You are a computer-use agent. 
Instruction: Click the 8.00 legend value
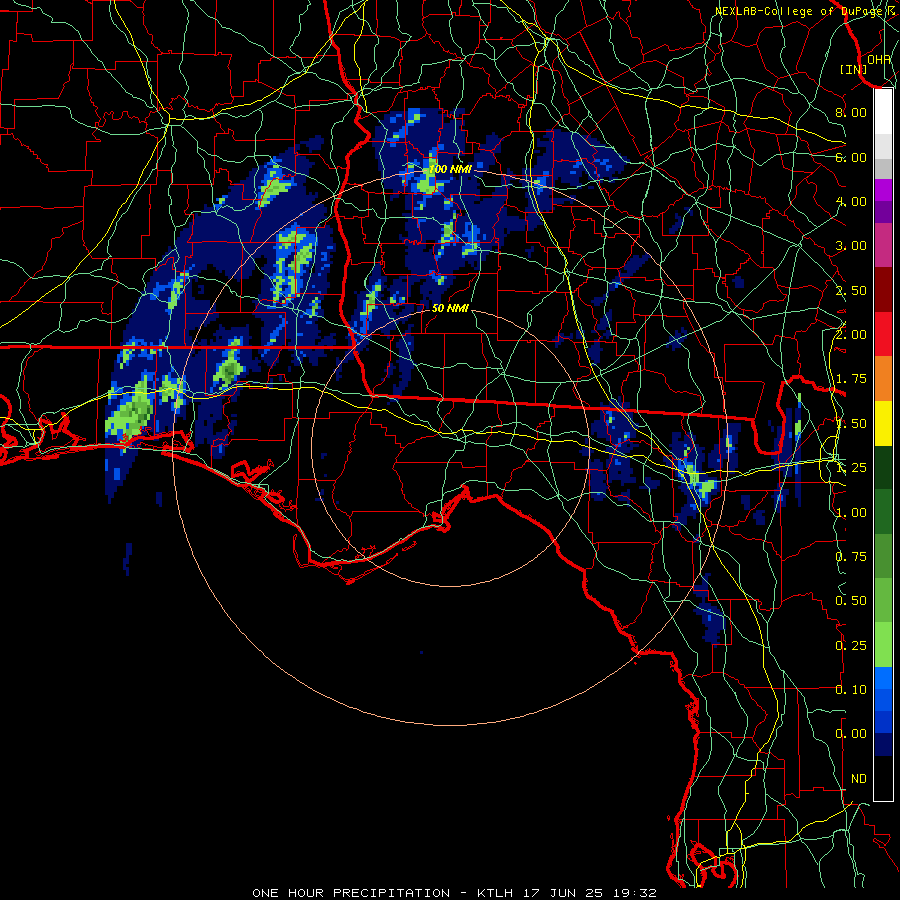851,112
